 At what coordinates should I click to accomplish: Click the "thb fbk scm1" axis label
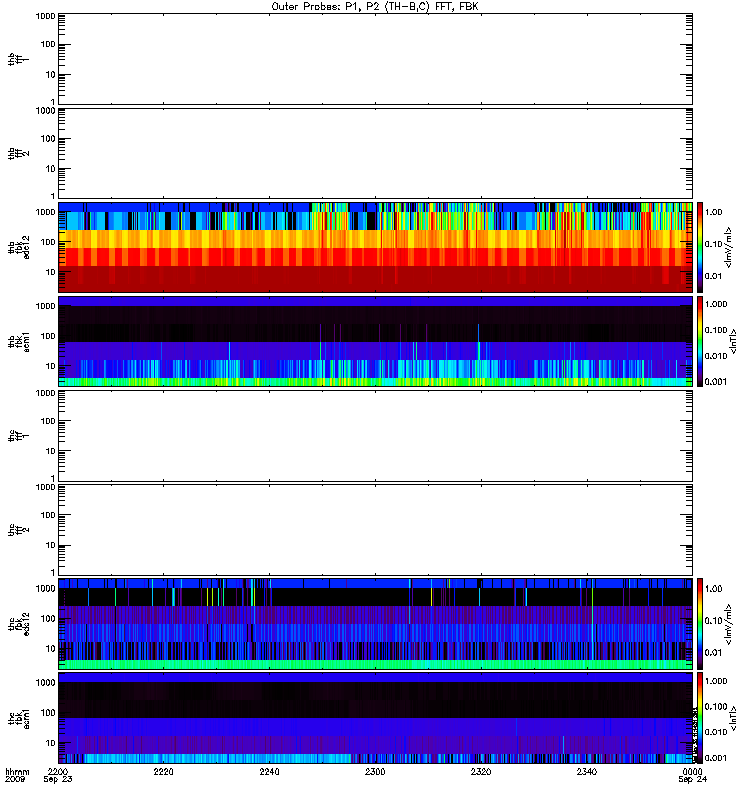[18, 342]
